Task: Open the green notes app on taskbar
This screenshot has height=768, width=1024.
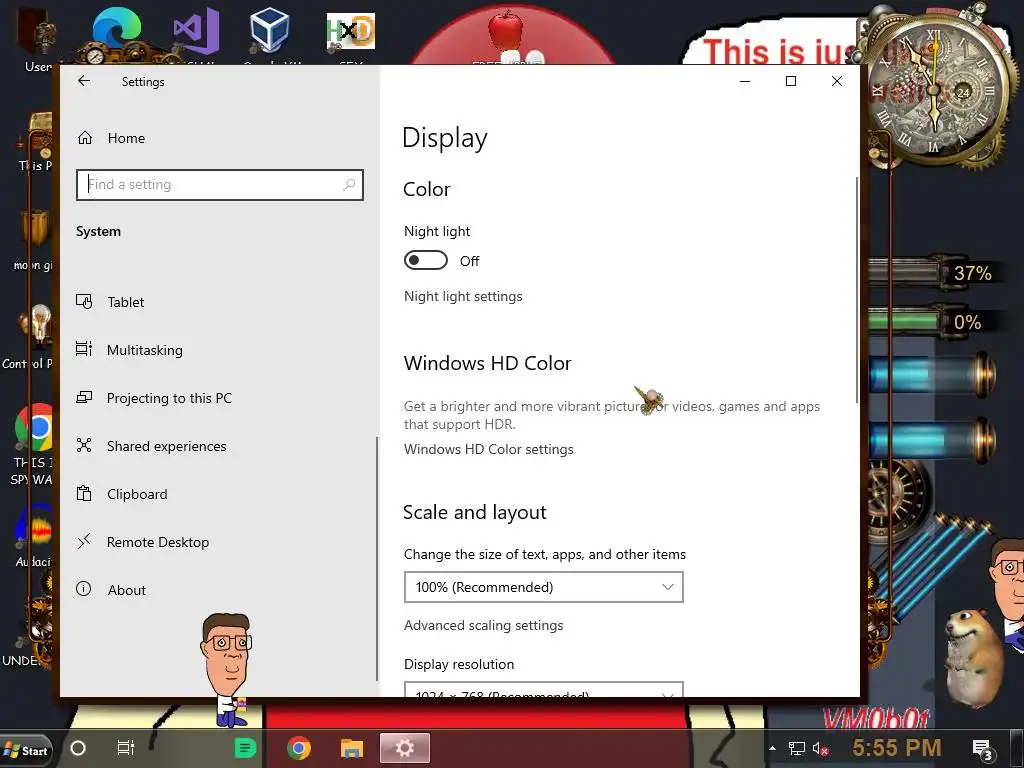Action: [246, 748]
